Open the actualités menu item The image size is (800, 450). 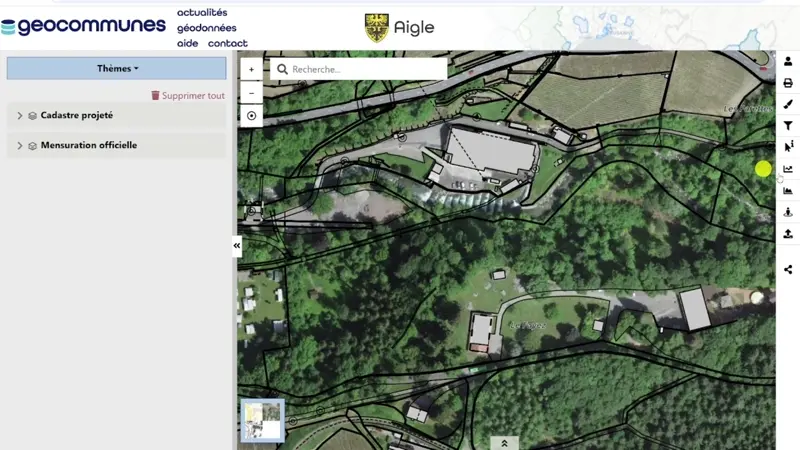[x=202, y=13]
